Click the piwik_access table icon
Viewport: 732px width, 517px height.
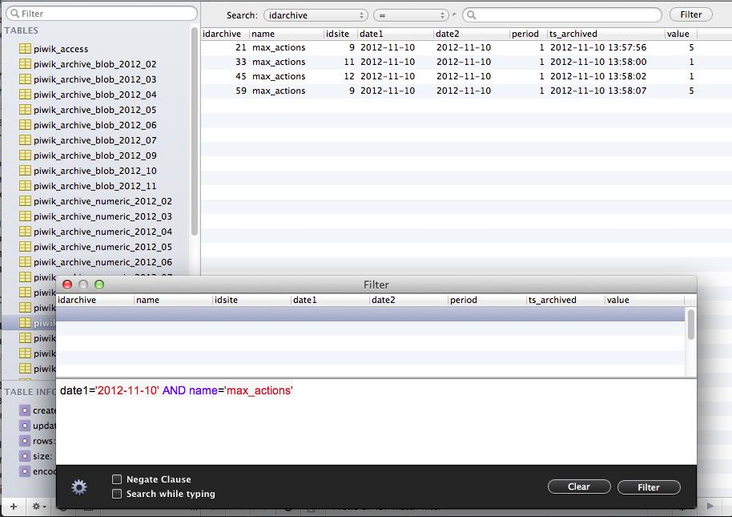point(25,49)
